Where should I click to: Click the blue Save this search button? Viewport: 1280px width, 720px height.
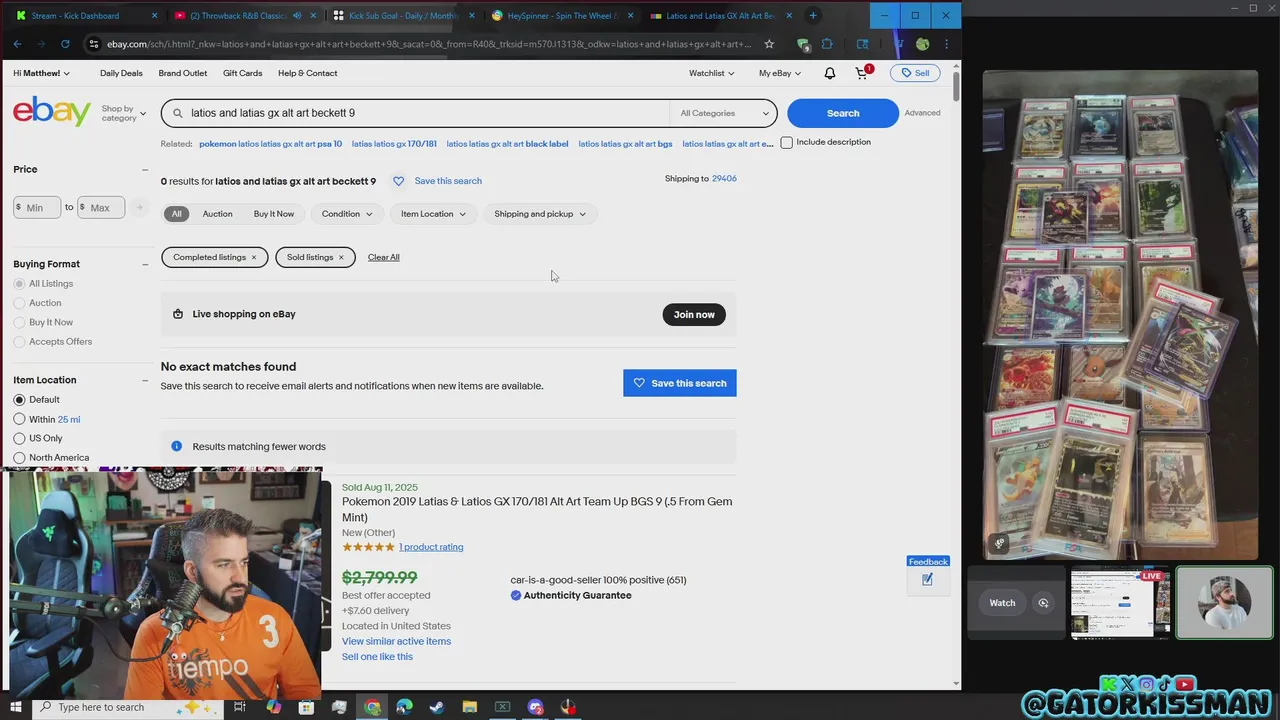click(680, 383)
